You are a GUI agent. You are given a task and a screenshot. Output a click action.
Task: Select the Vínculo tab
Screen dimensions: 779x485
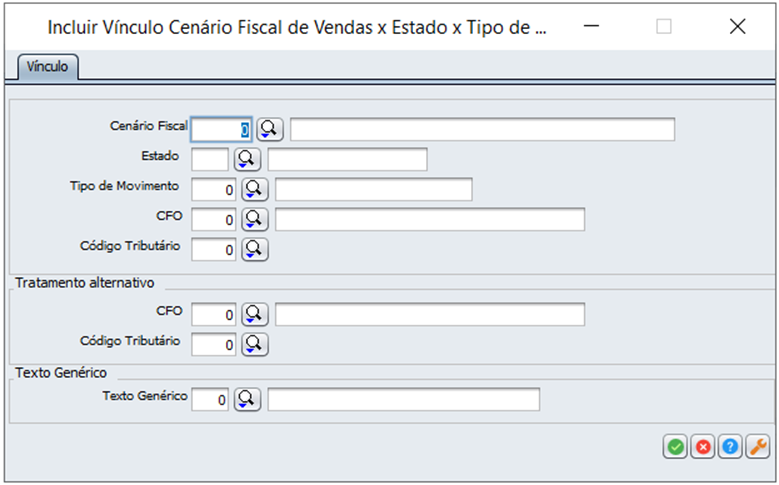(48, 67)
